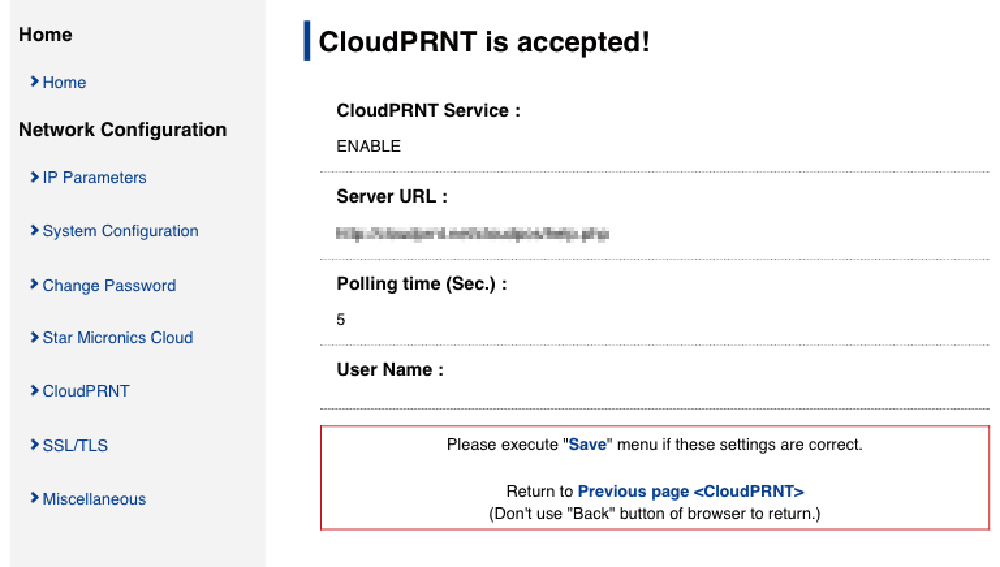Image resolution: width=1000 pixels, height=567 pixels.
Task: Click the 'Server URL :' label
Action: (x=392, y=196)
